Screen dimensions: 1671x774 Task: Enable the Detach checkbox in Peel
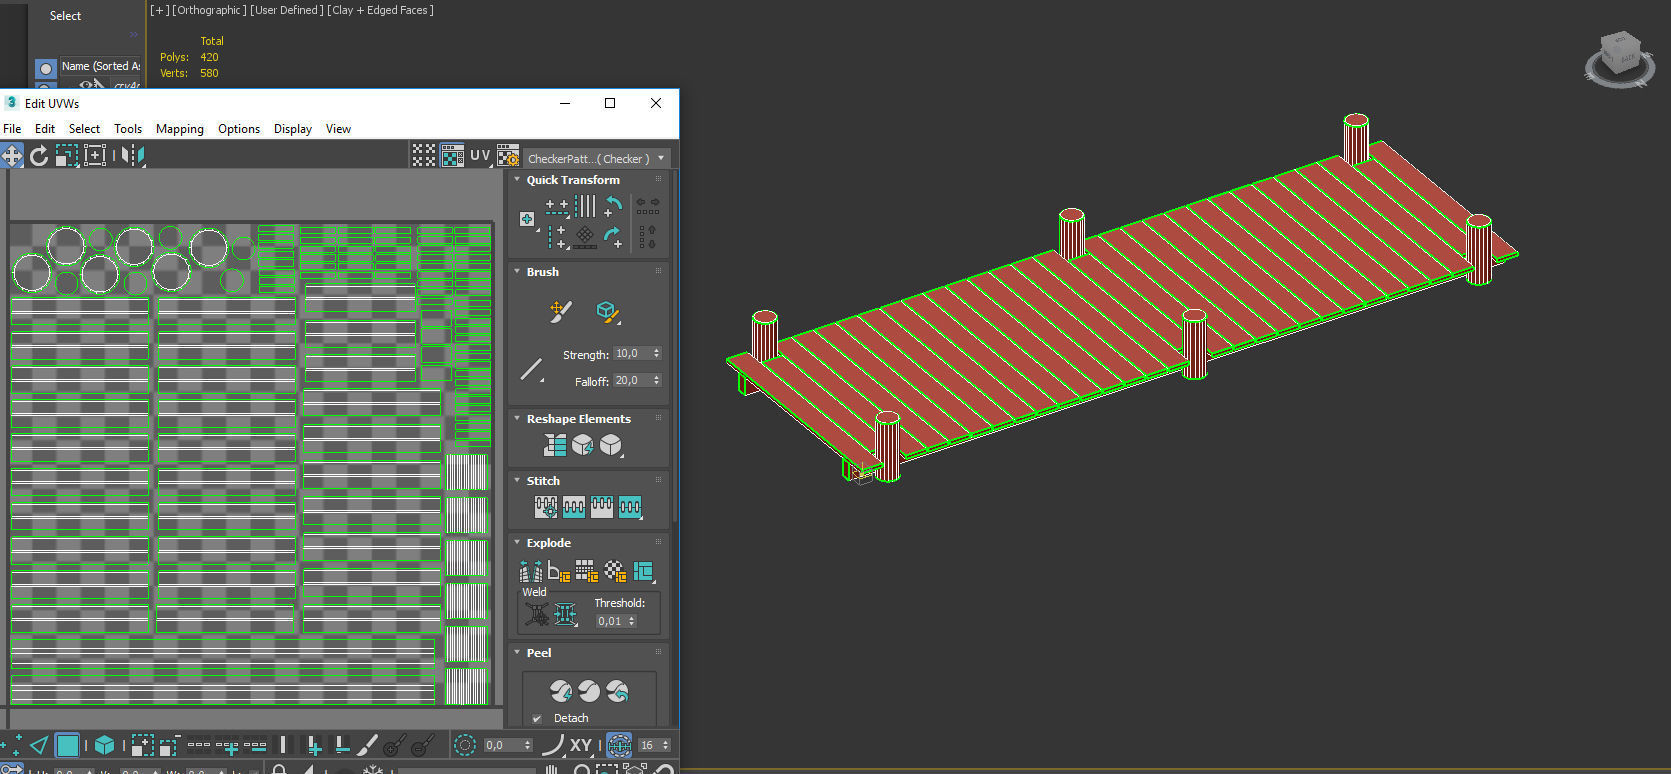537,718
